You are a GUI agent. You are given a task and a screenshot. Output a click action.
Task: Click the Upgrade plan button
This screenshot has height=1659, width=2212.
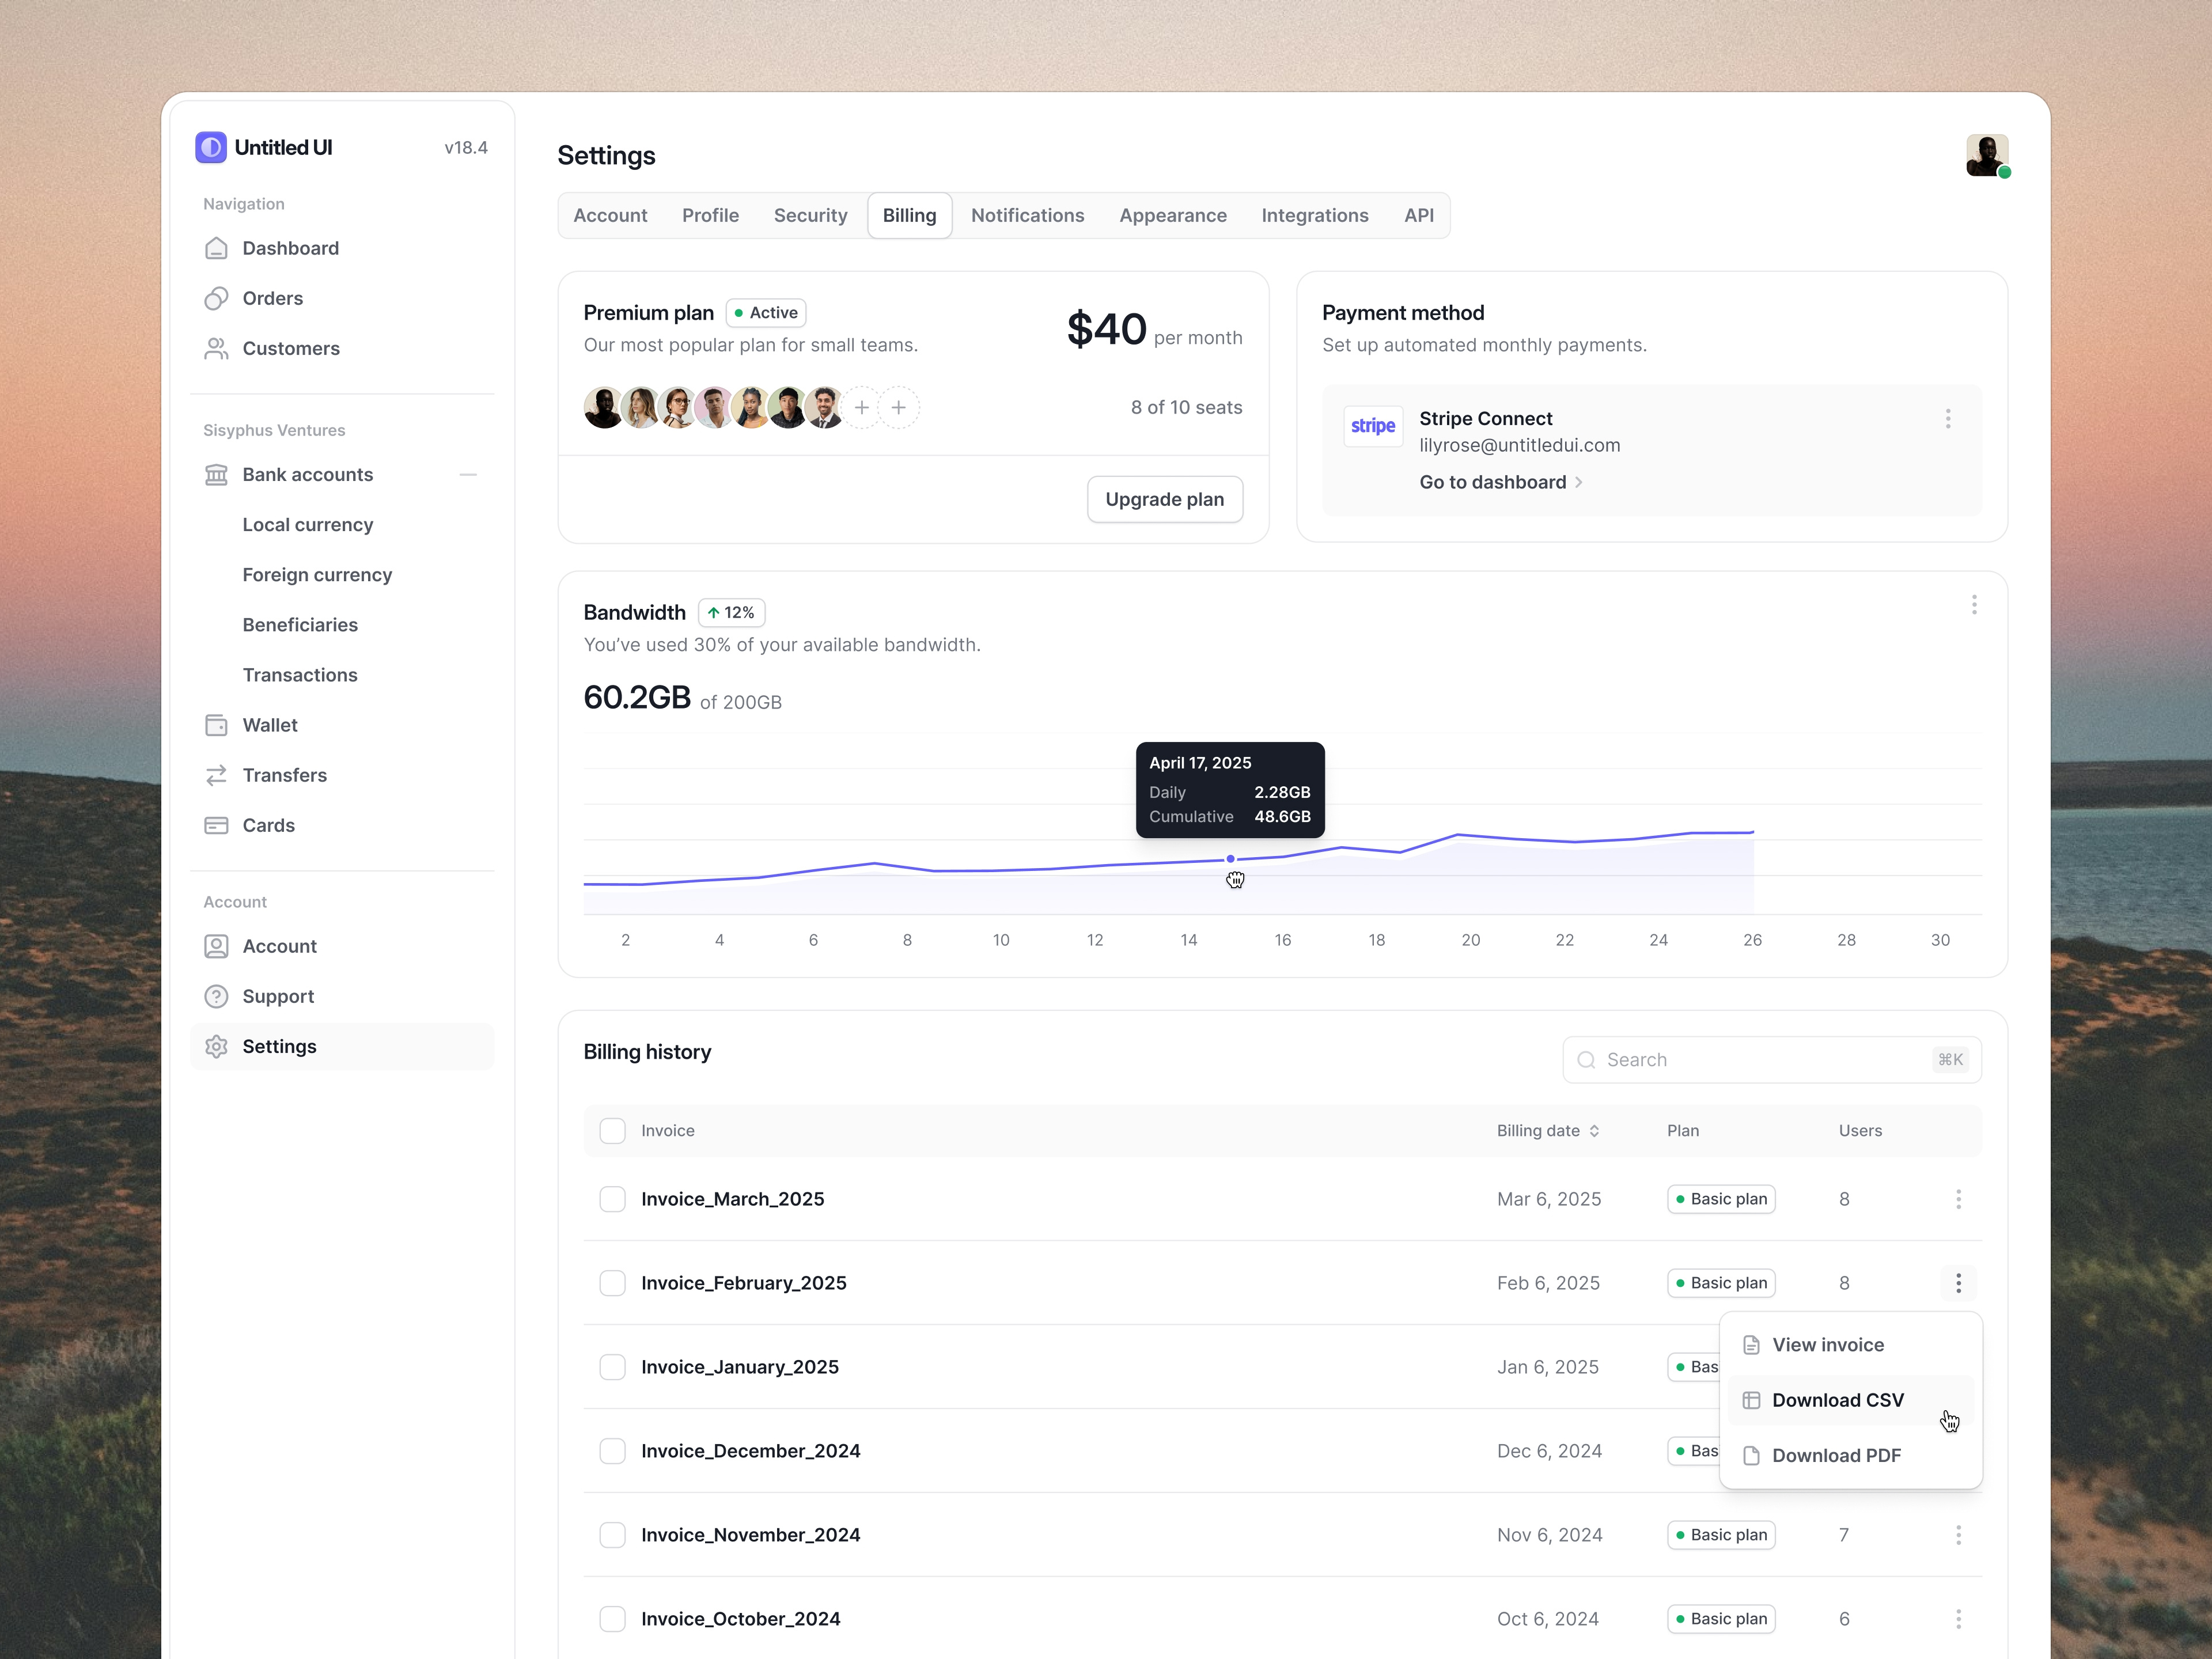(1164, 499)
